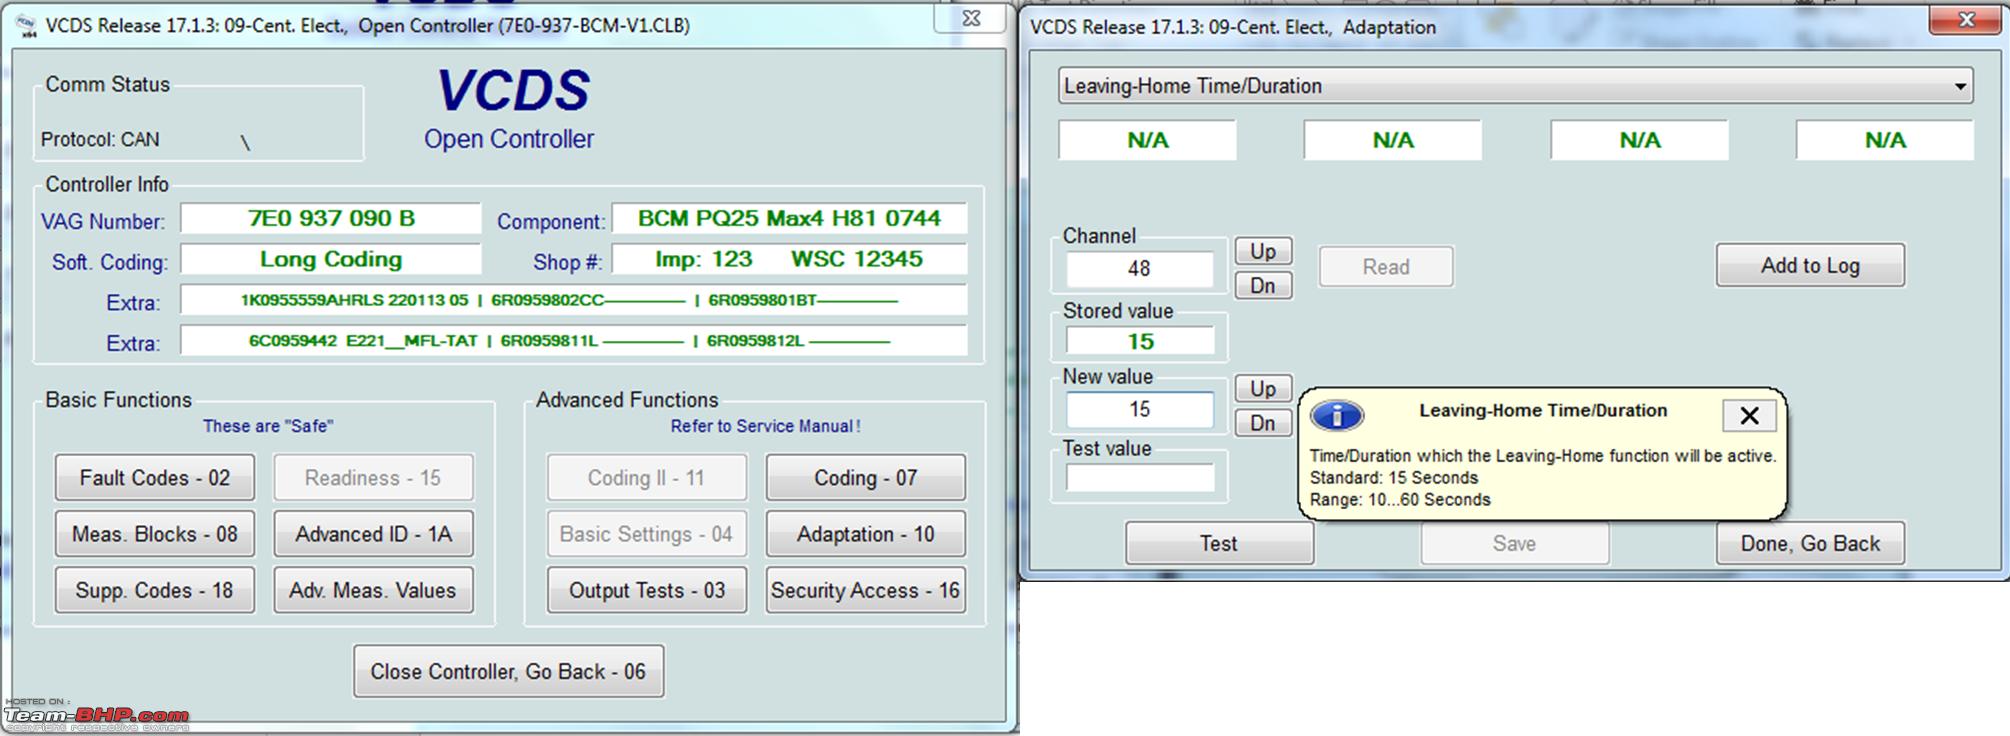The image size is (2010, 736).
Task: Click Close Controller, Go Back - 06
Action: (x=508, y=671)
